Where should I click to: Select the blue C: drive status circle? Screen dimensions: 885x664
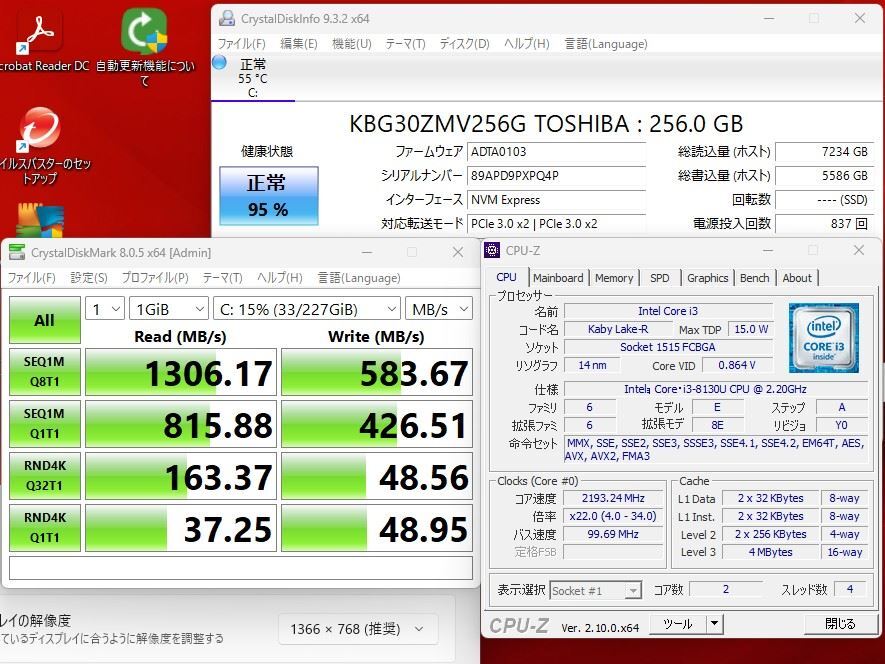point(219,62)
